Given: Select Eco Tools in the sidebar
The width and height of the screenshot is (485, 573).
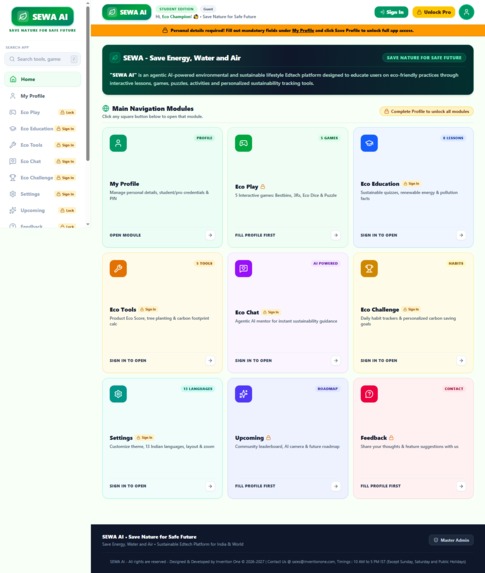Looking at the screenshot, I should (42, 145).
